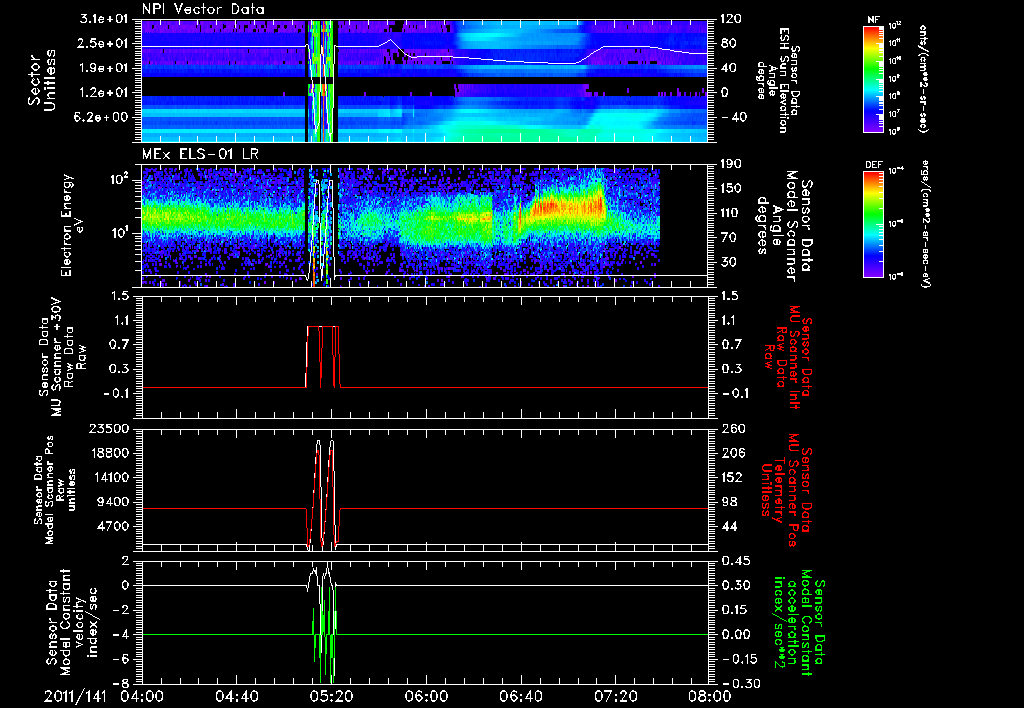Click the green acceleration spikes in bottom plot
This screenshot has height=708, width=1024.
324,643
